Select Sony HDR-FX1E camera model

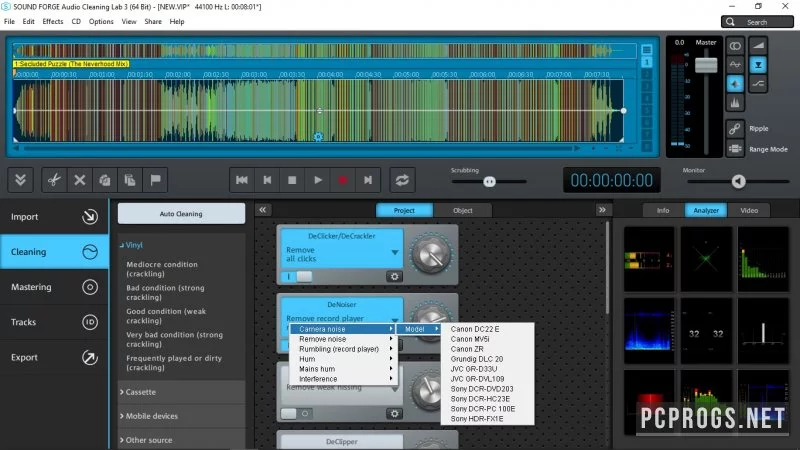click(x=487, y=418)
